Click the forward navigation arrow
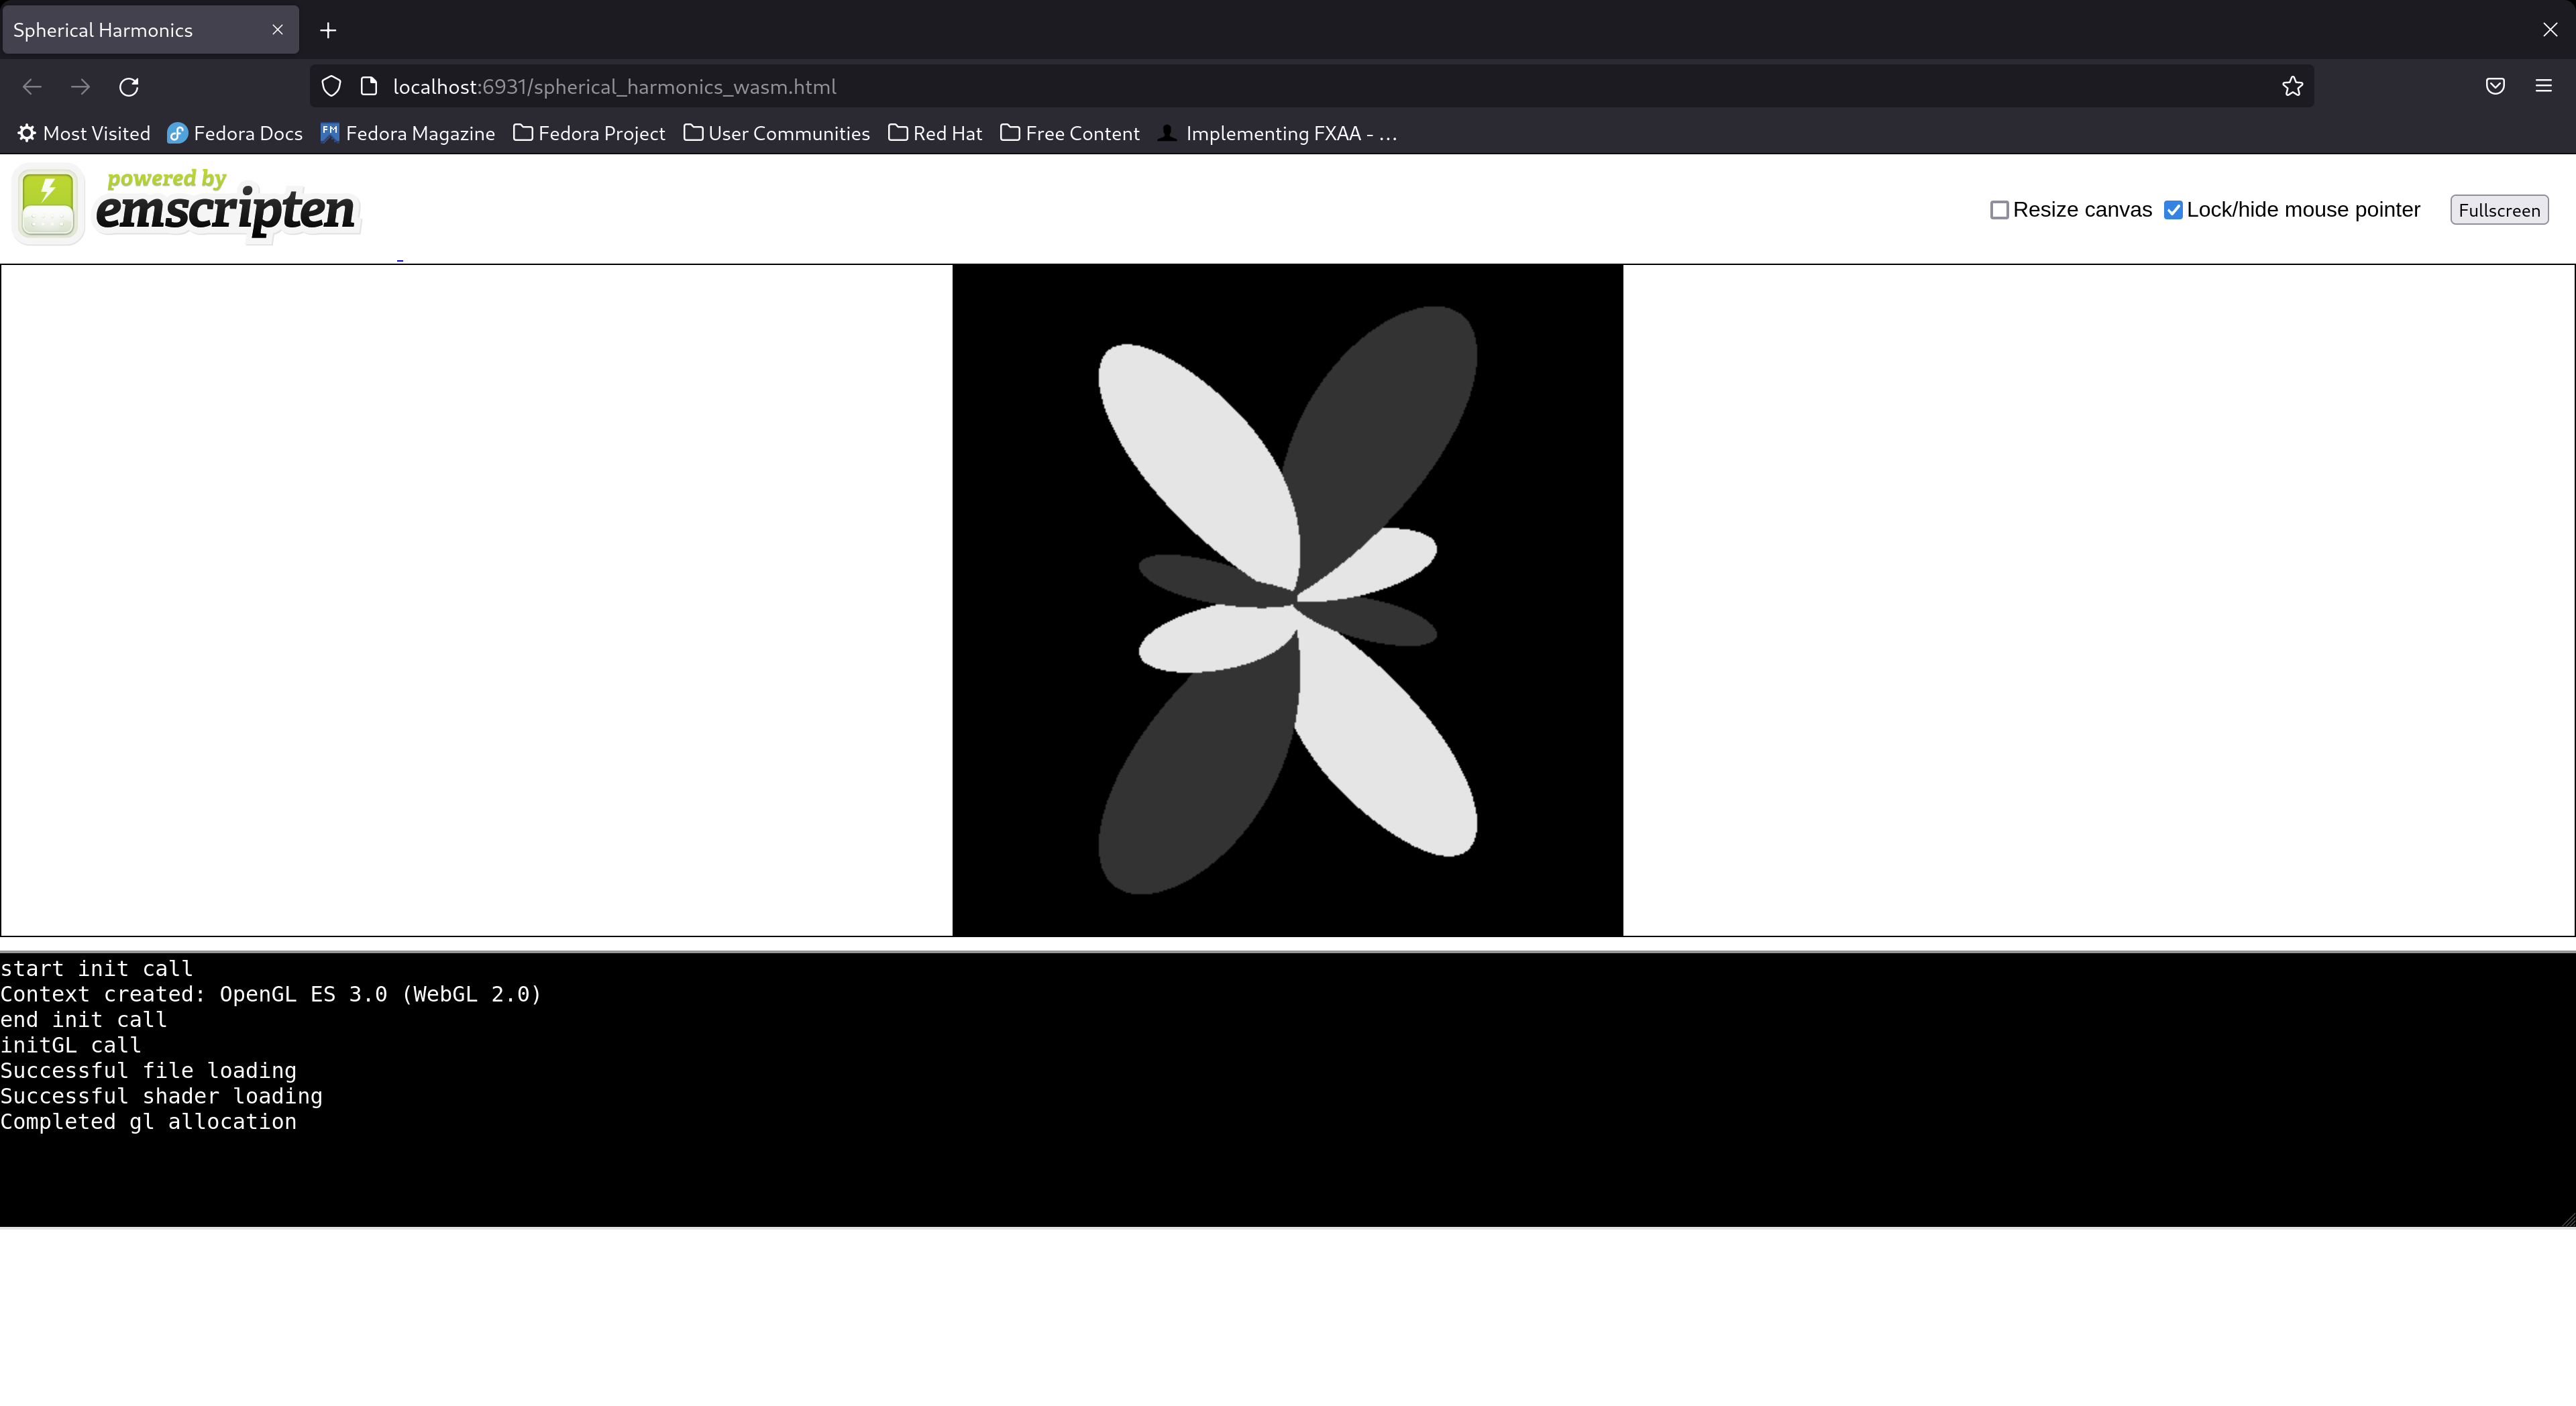 [80, 87]
